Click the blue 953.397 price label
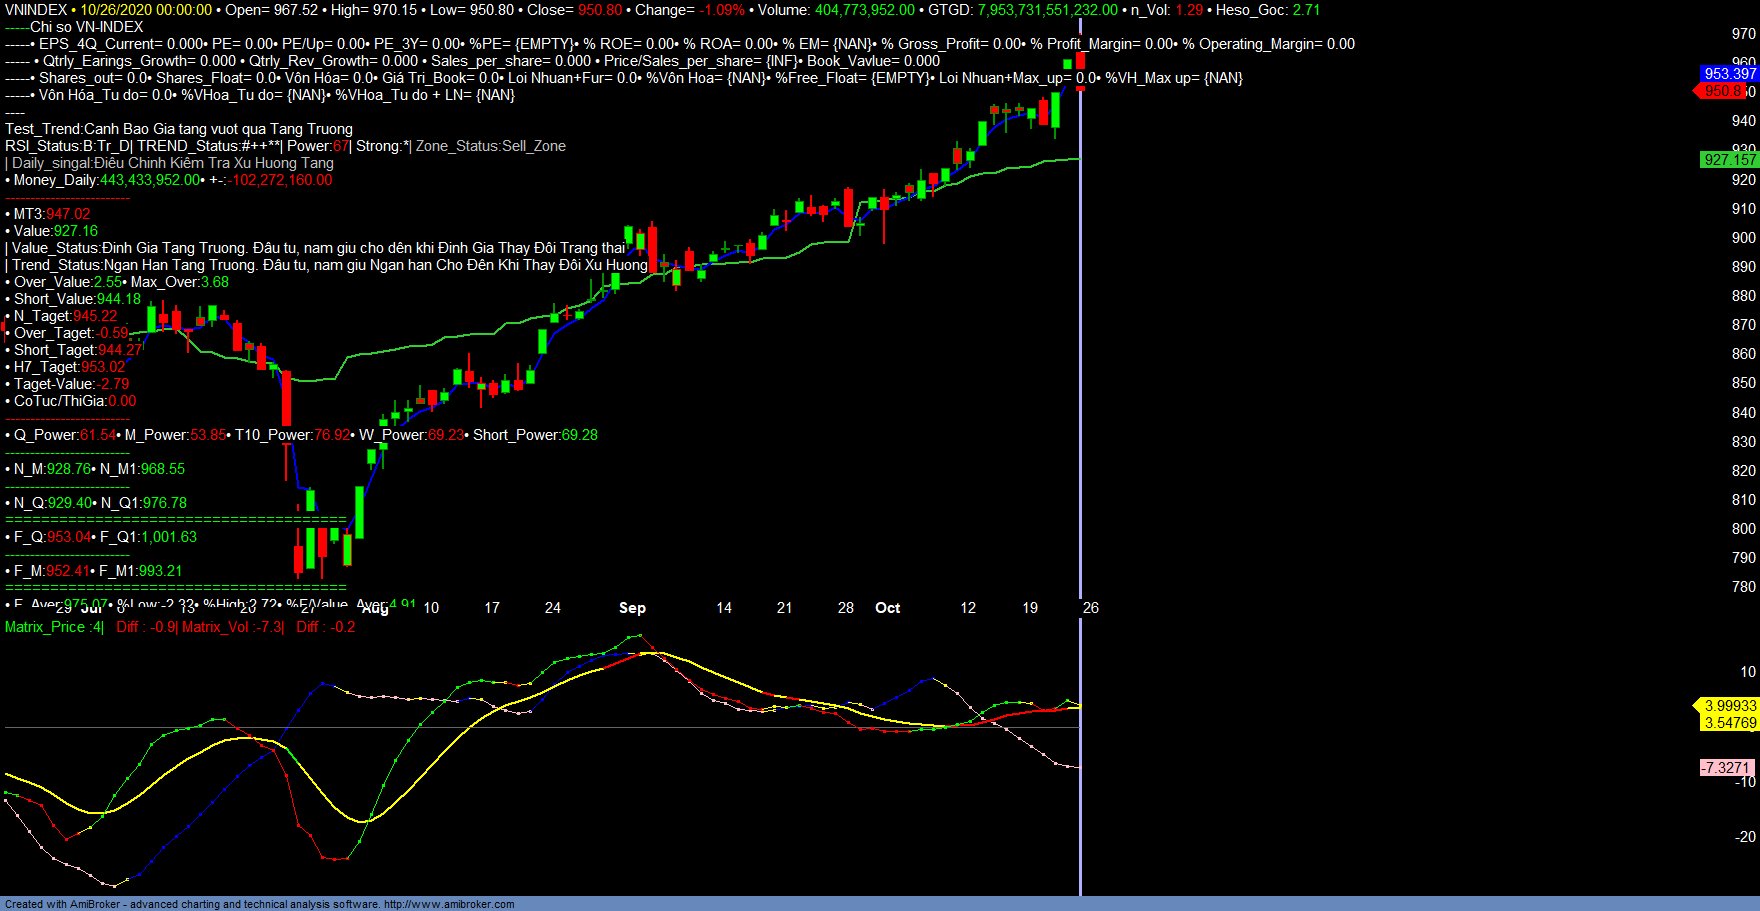Viewport: 1760px width, 911px height. [x=1729, y=74]
